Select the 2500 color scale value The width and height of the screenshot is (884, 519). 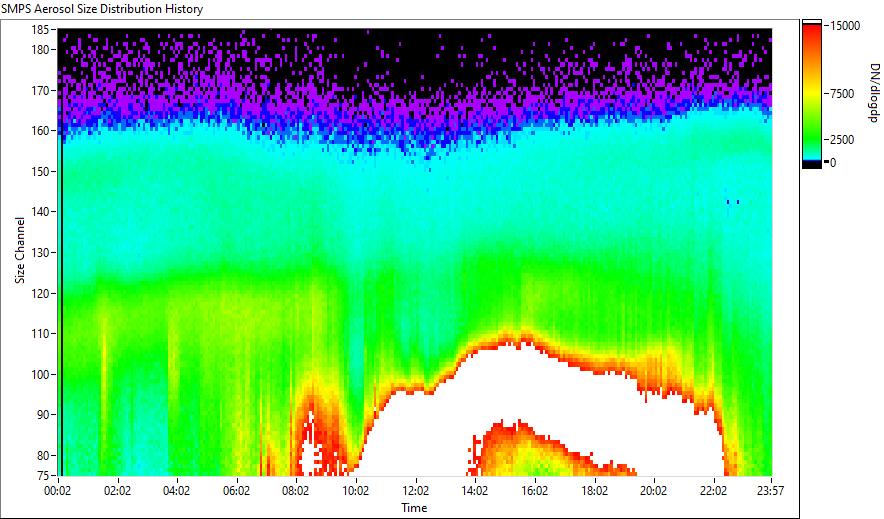point(842,140)
